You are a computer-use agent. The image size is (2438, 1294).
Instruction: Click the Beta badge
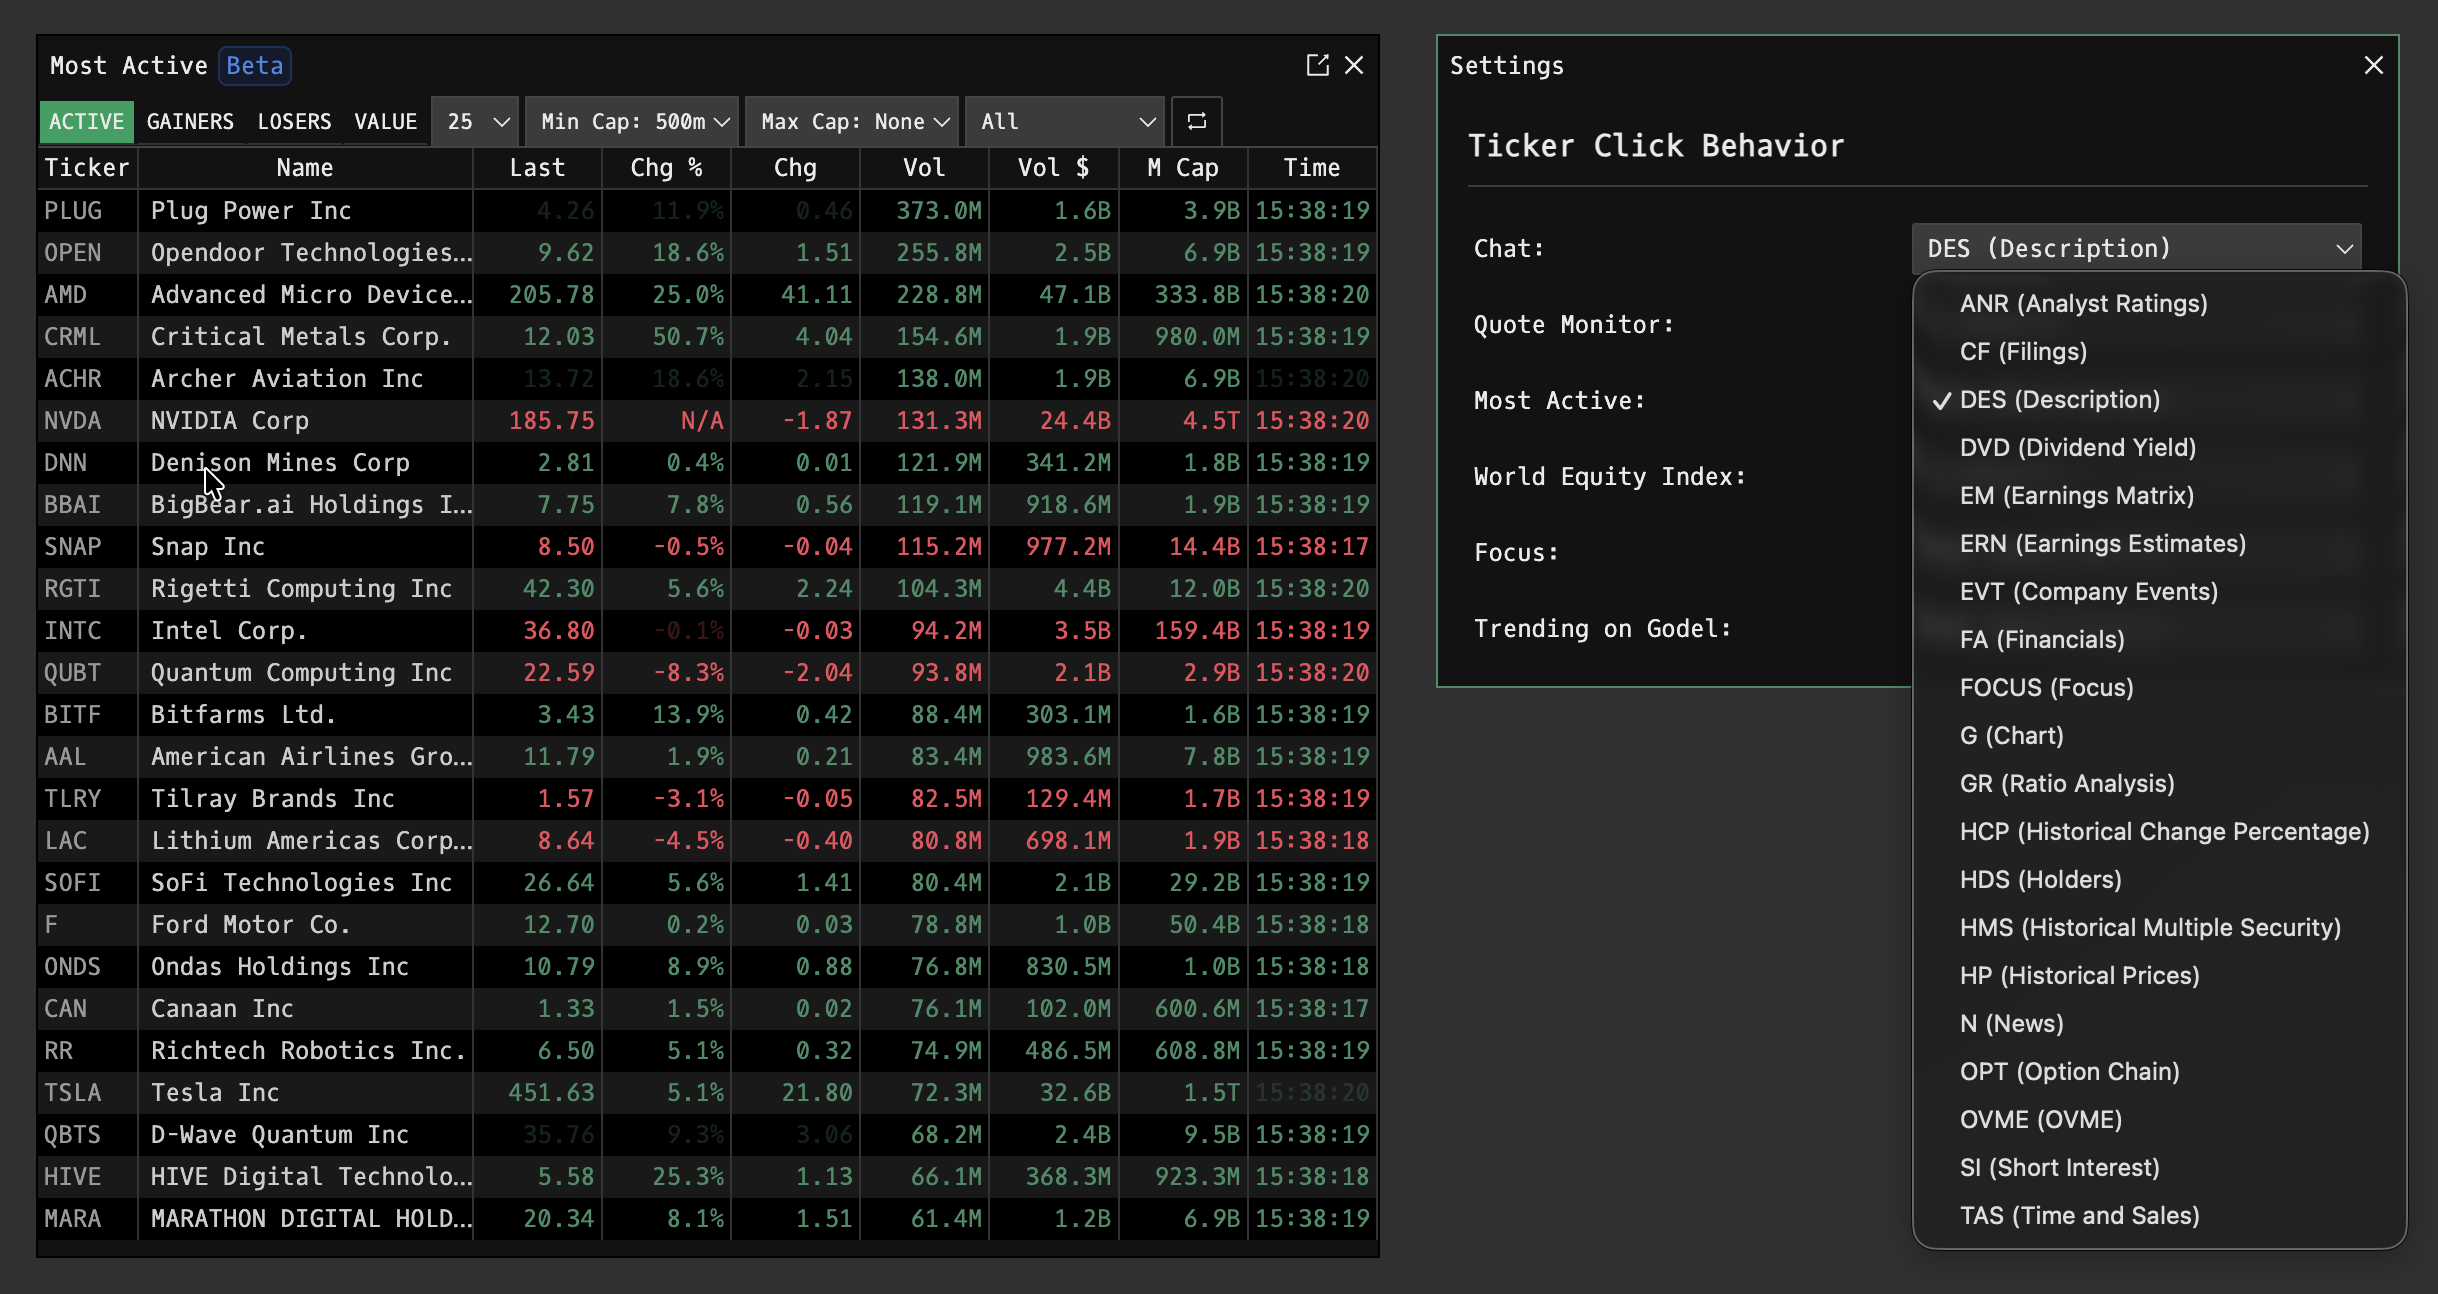pos(255,65)
